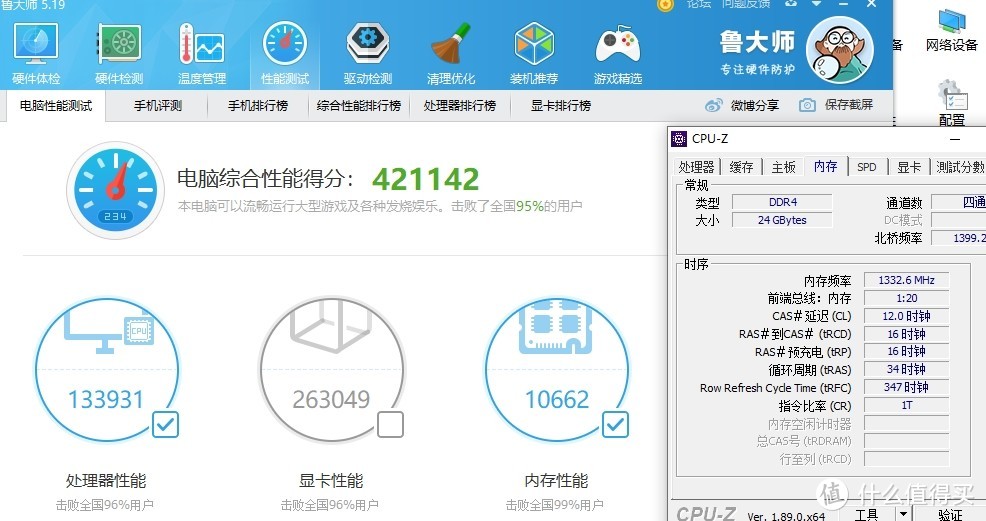Click the memory score 10662 circle
Image resolution: width=986 pixels, height=521 pixels.
[x=557, y=370]
